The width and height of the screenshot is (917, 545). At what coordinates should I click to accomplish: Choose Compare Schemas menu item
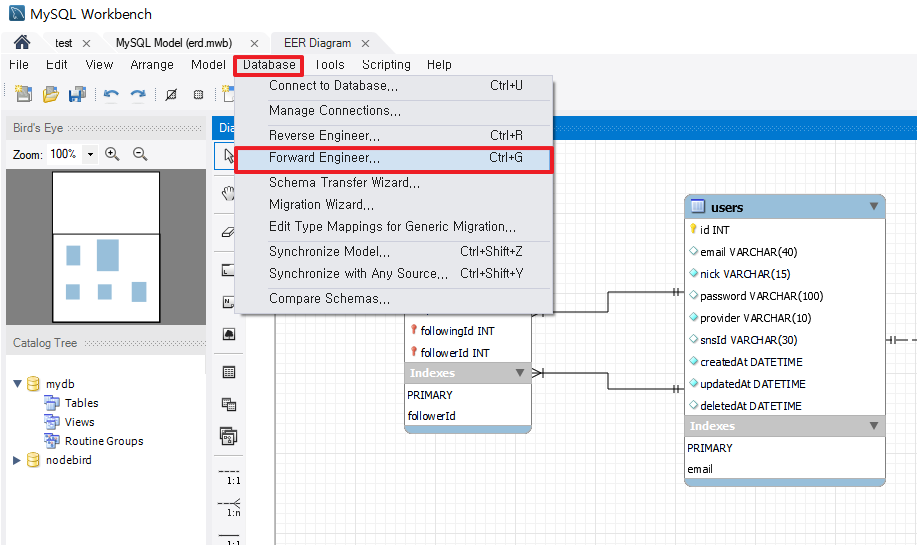(x=393, y=299)
